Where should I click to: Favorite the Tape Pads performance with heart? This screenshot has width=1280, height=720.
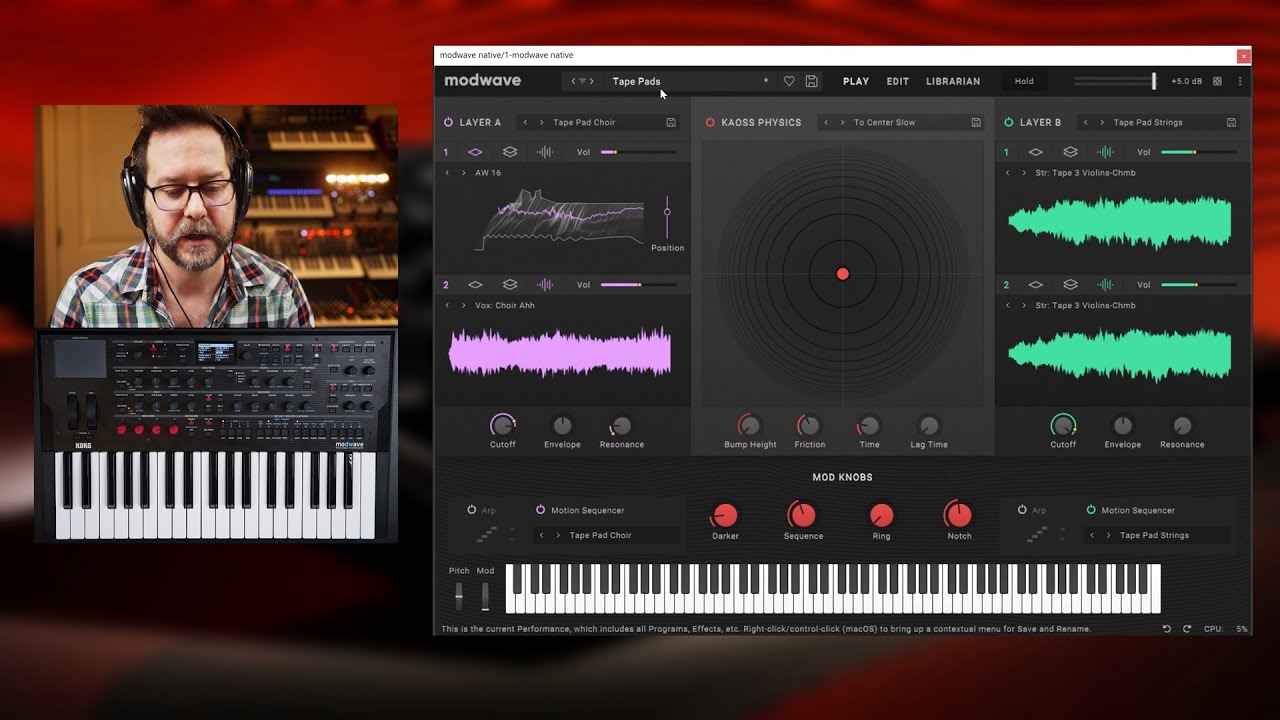(789, 81)
